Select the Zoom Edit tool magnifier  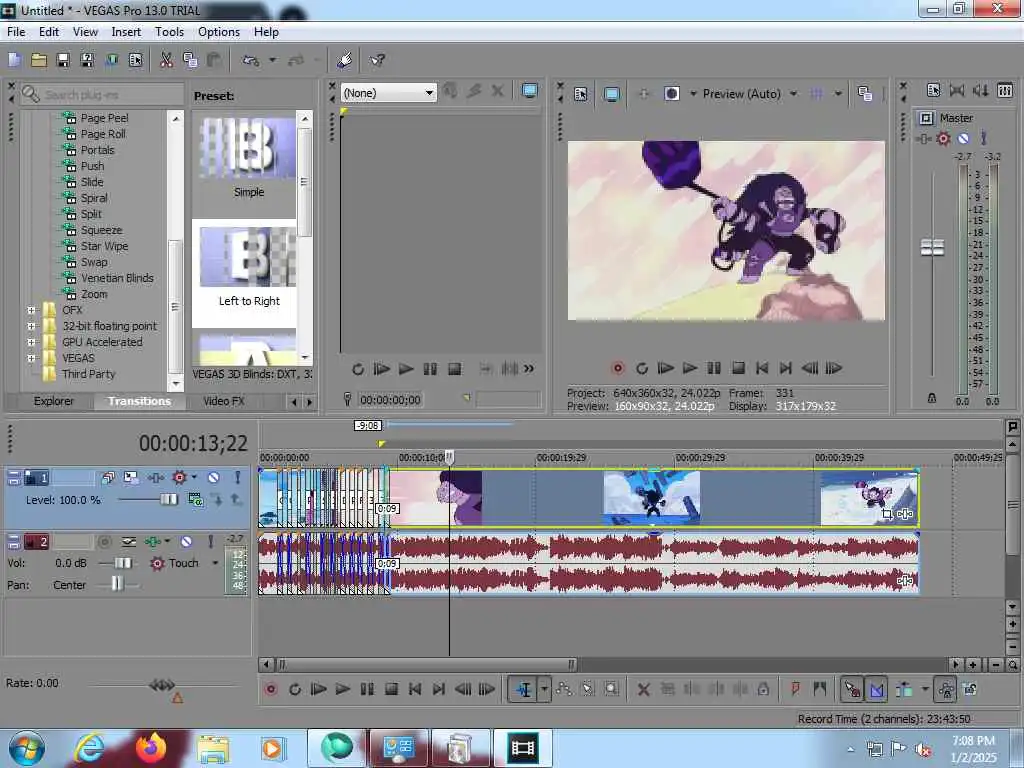tap(611, 689)
